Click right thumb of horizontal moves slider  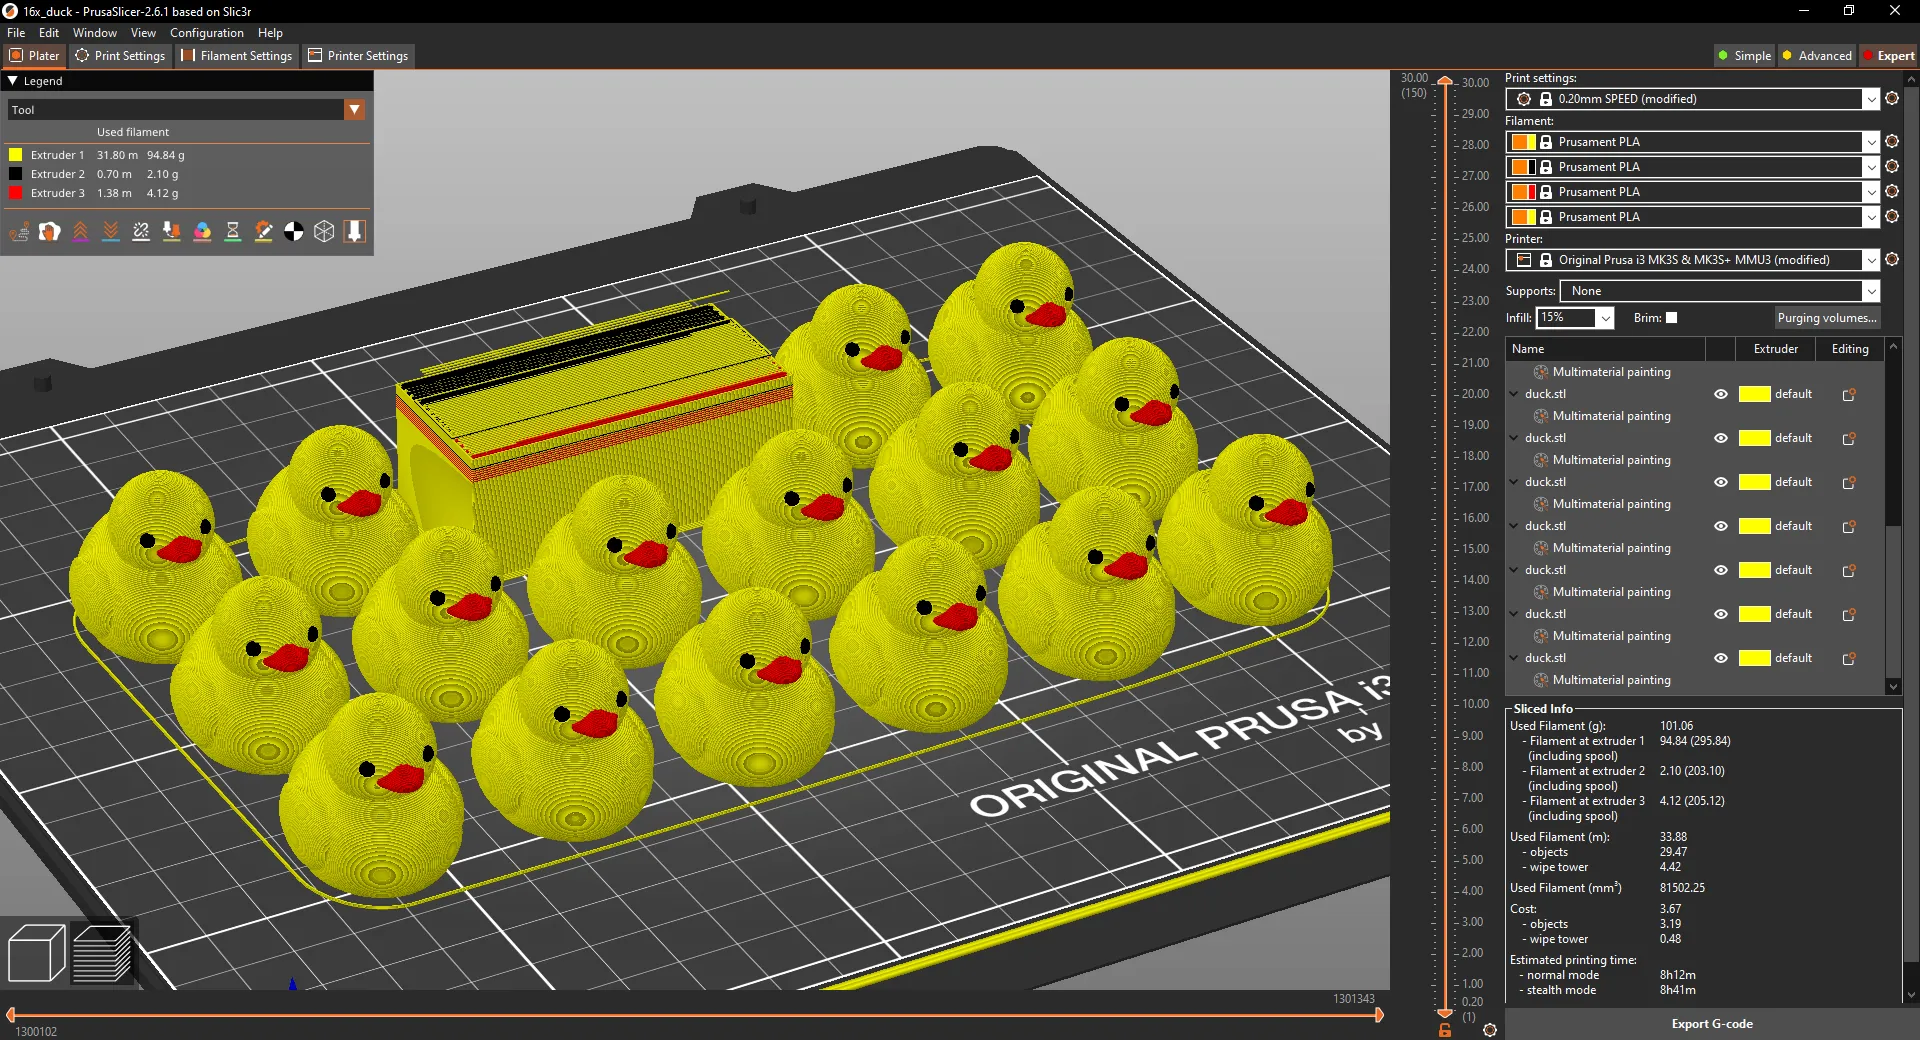point(1379,1015)
